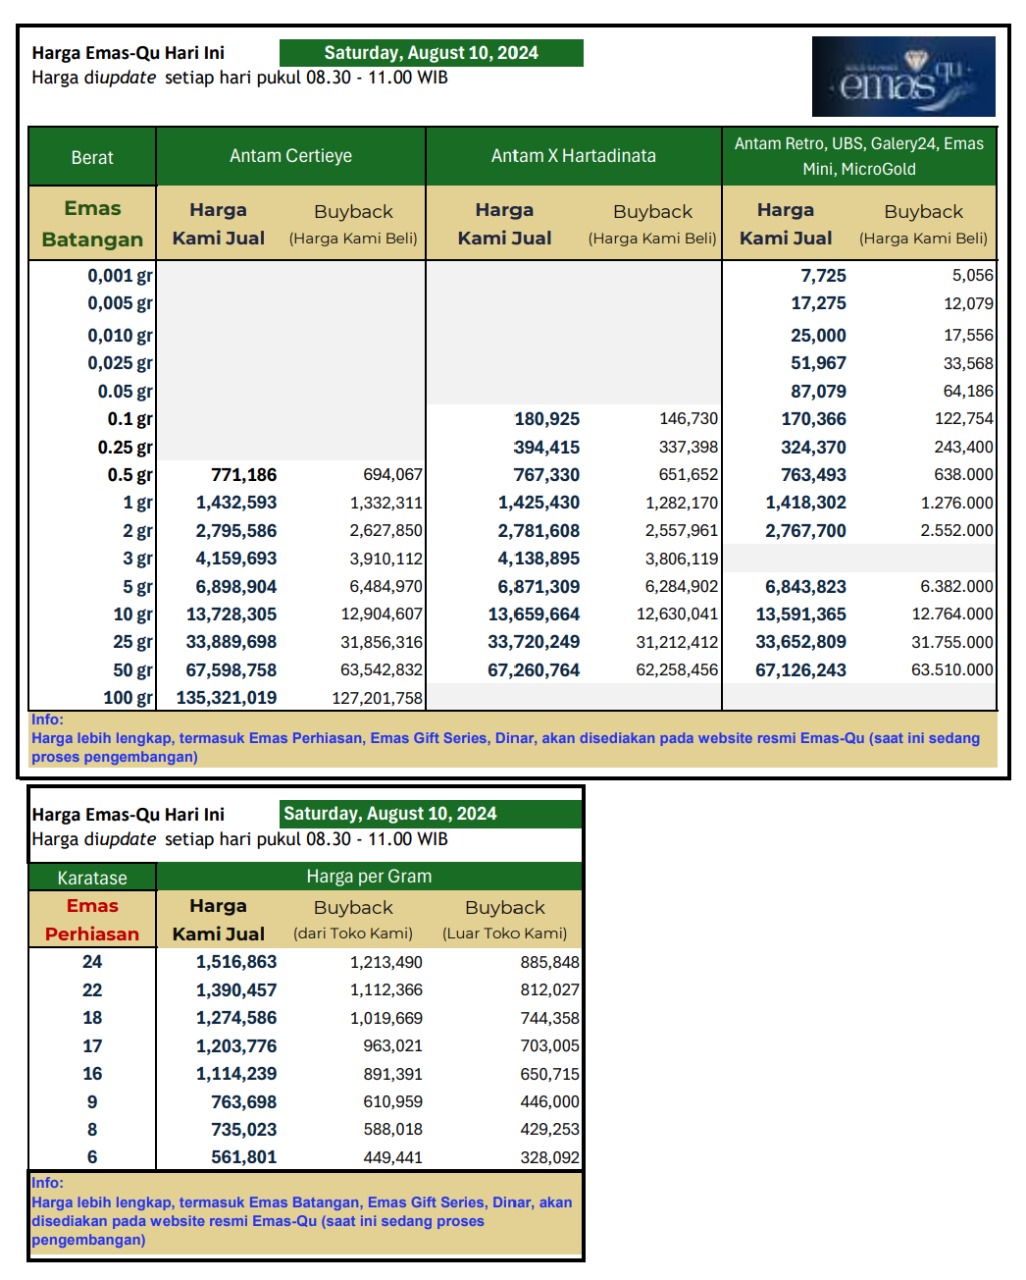Select the 24 karat row label
Viewport: 1026px width, 1280px height.
(x=92, y=962)
